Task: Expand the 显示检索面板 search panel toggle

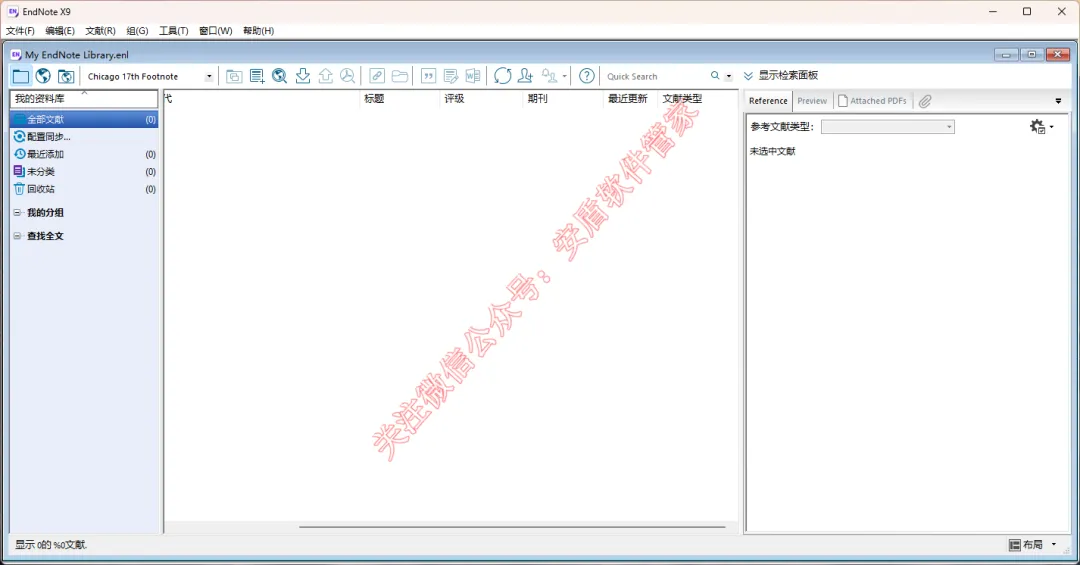Action: [x=781, y=76]
